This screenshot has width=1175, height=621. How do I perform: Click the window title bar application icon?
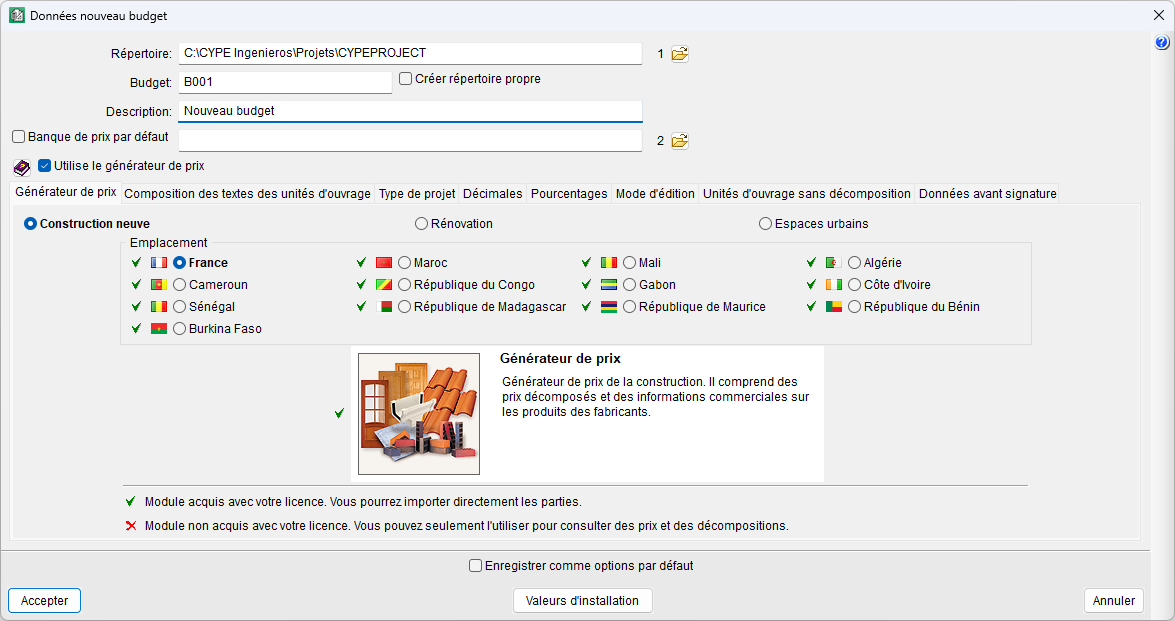point(16,15)
